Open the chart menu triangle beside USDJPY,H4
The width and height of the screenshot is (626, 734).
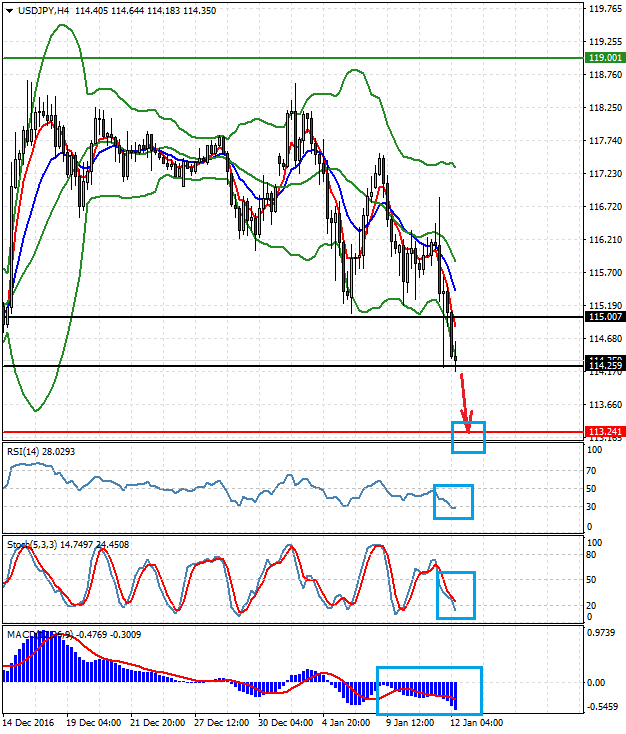(x=9, y=11)
